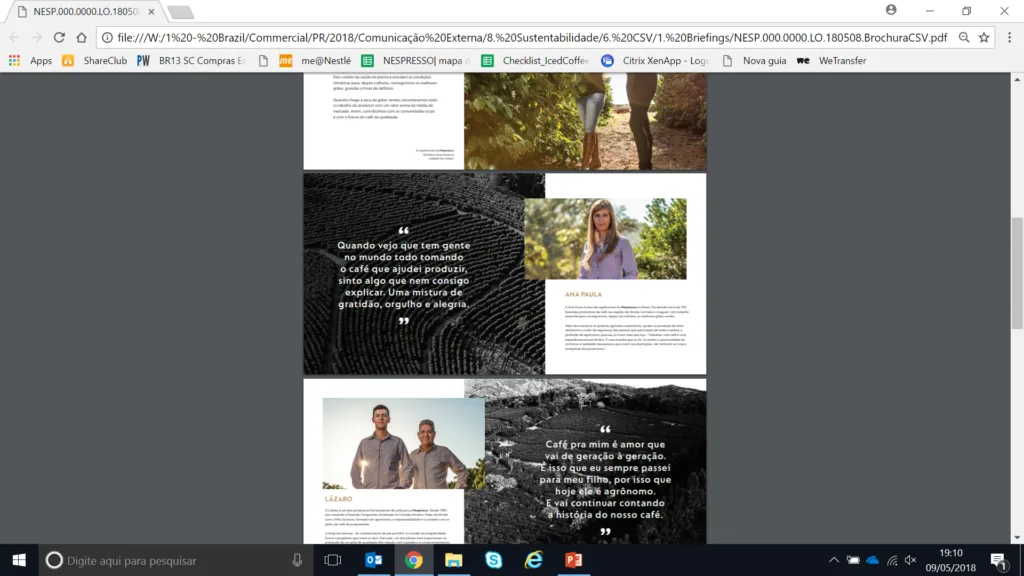The height and width of the screenshot is (576, 1024).
Task: Go to the Chrome home page
Action: coord(82,37)
